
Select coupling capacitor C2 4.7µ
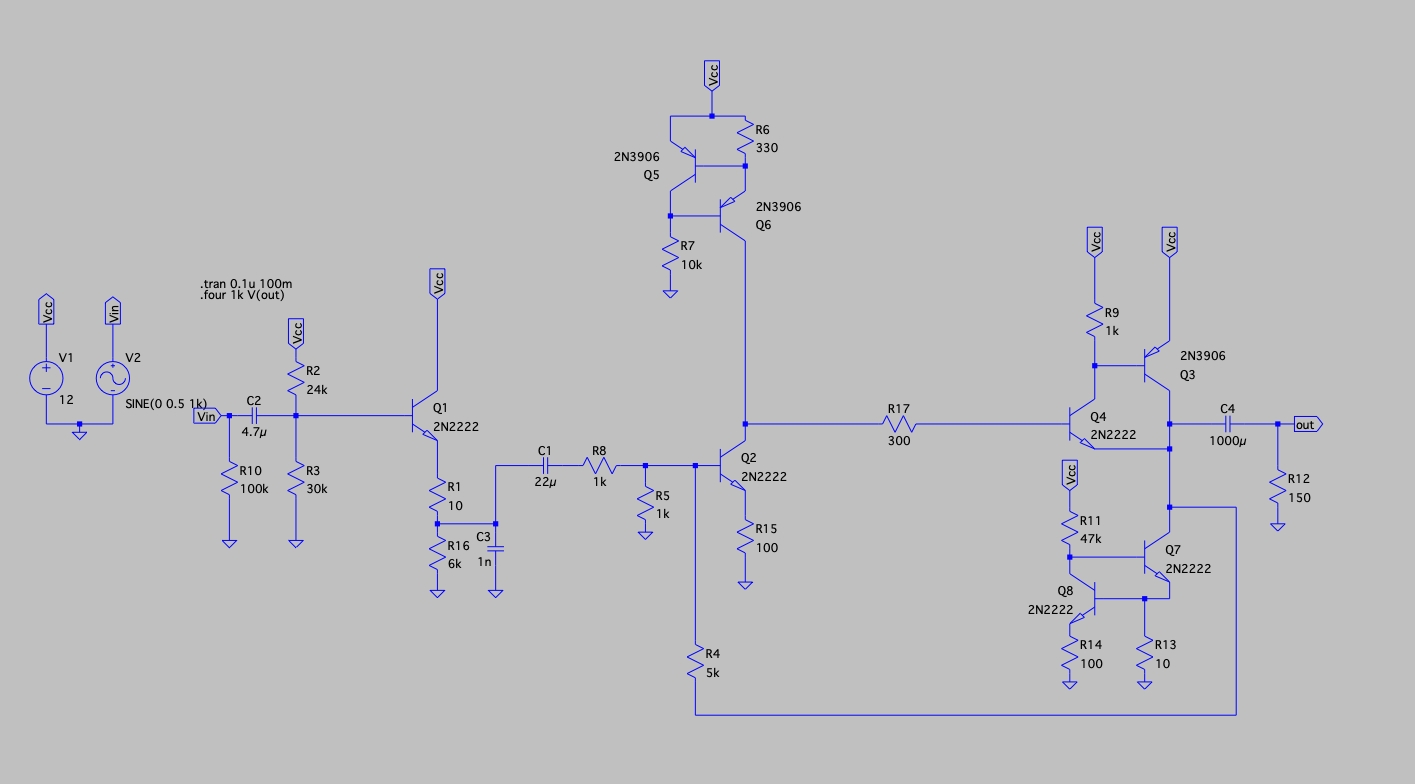[x=256, y=413]
